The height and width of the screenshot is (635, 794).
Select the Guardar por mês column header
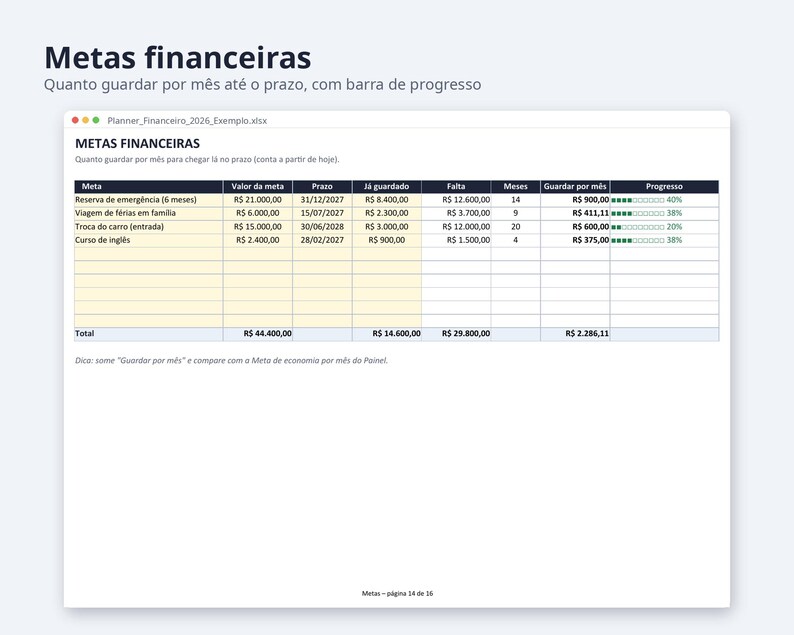pyautogui.click(x=575, y=186)
